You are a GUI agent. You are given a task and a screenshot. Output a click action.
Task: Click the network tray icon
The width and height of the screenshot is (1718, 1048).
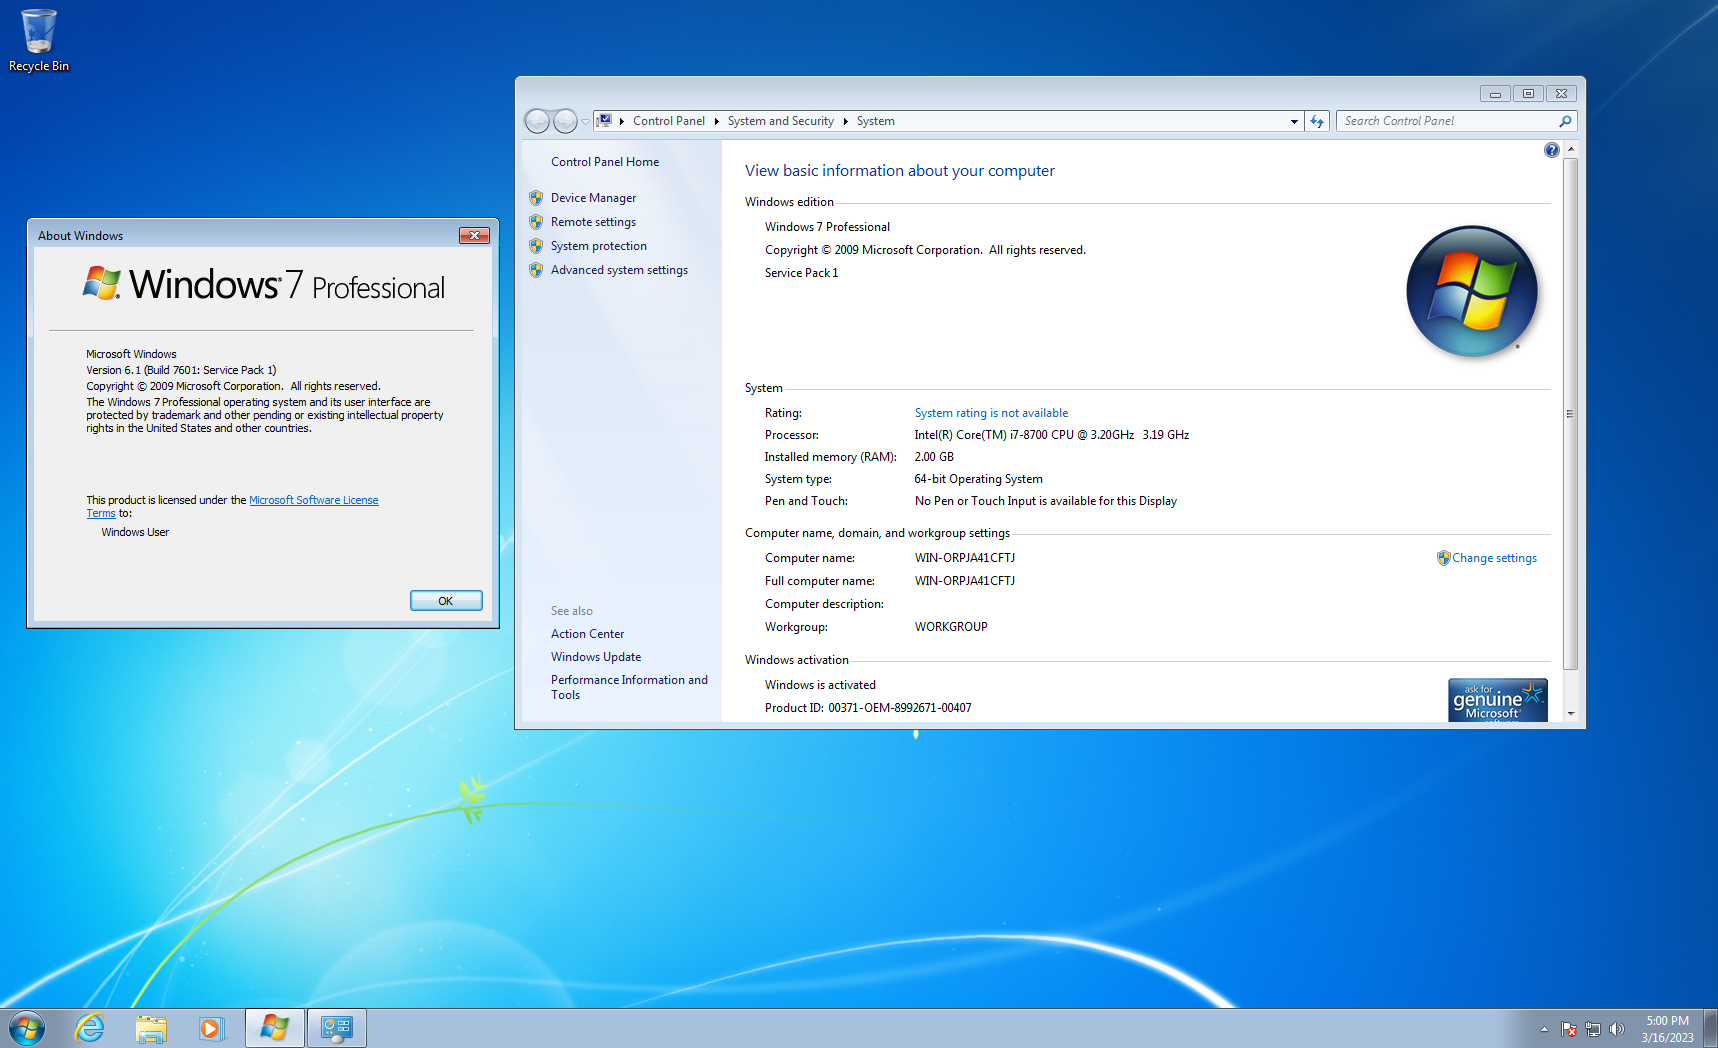tap(1593, 1029)
